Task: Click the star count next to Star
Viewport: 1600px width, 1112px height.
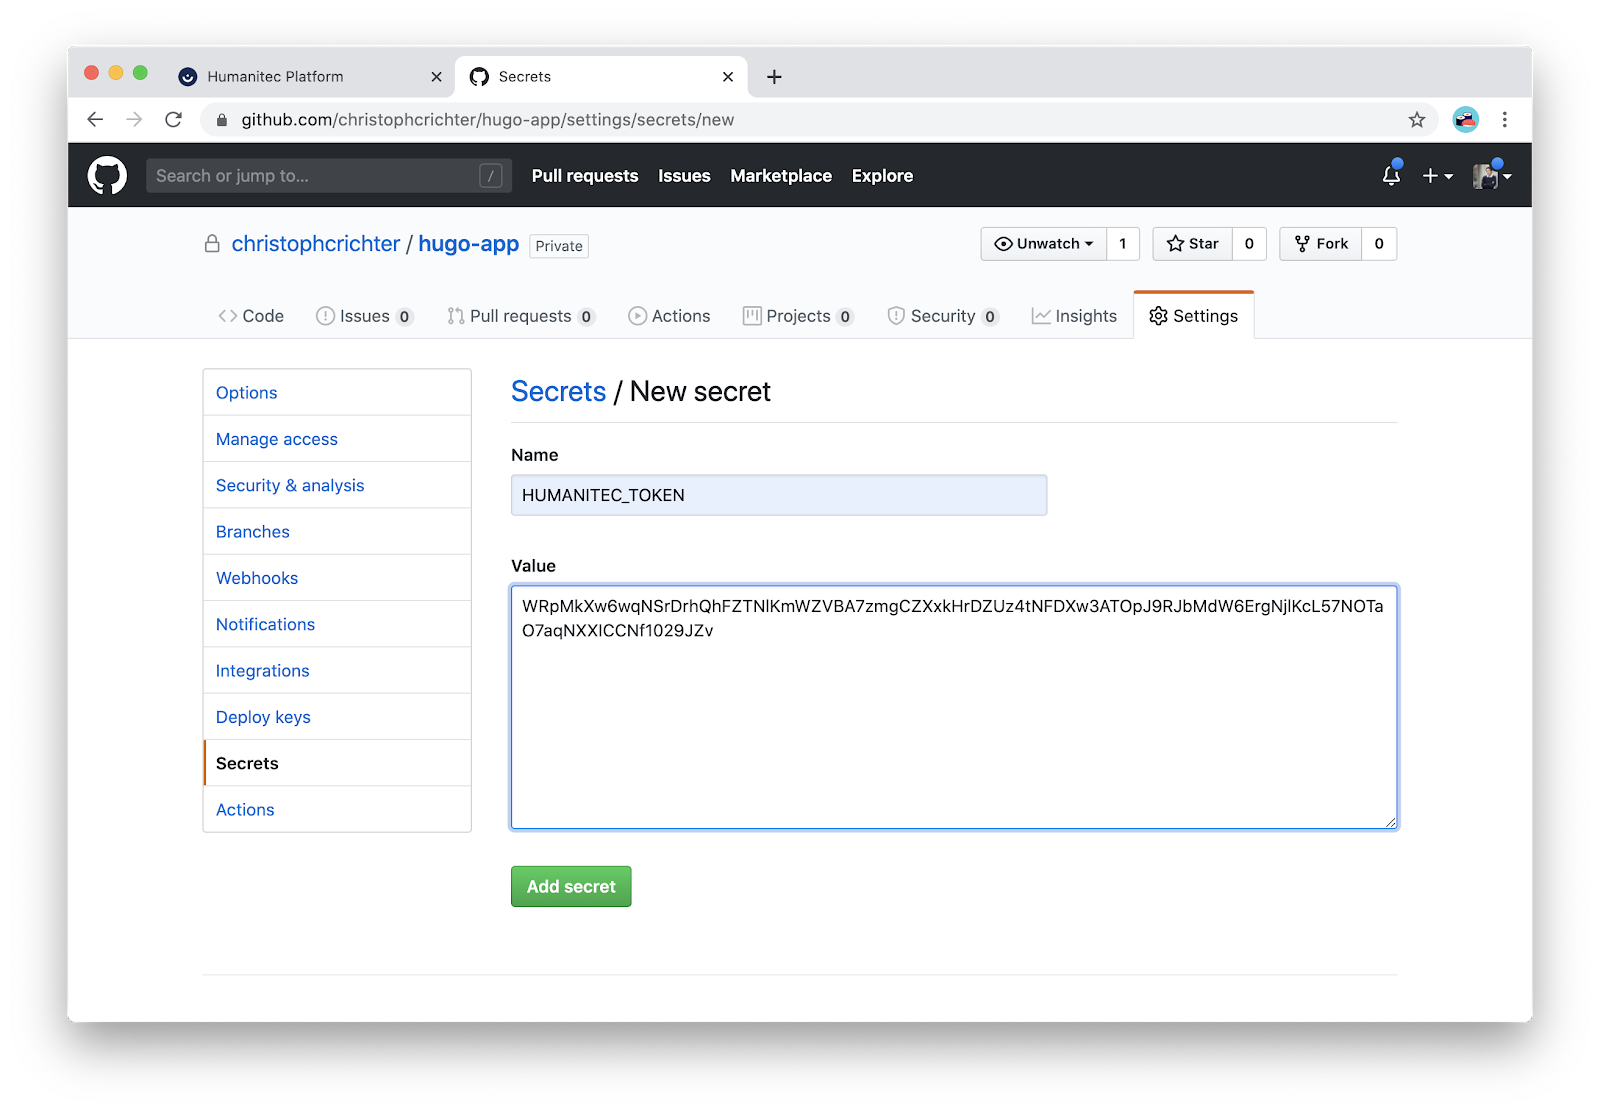Action: (1249, 244)
